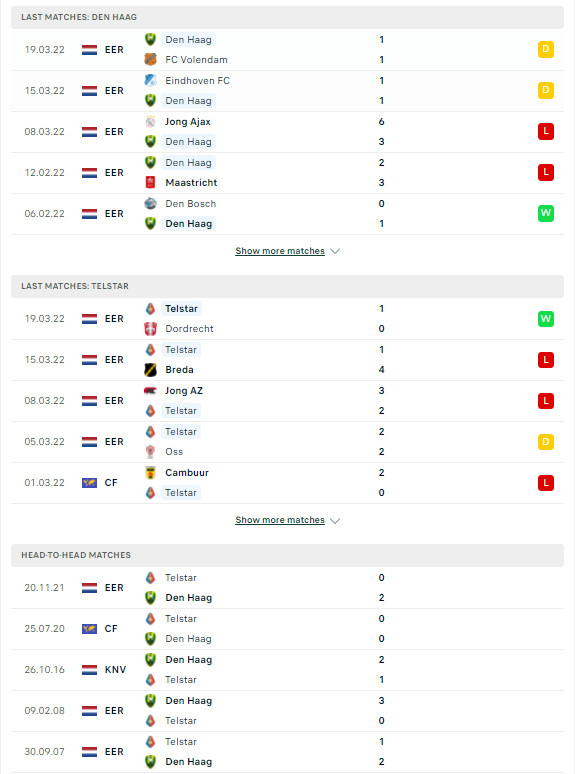Click the FC Volendam club crest icon
The height and width of the screenshot is (774, 575).
151,60
